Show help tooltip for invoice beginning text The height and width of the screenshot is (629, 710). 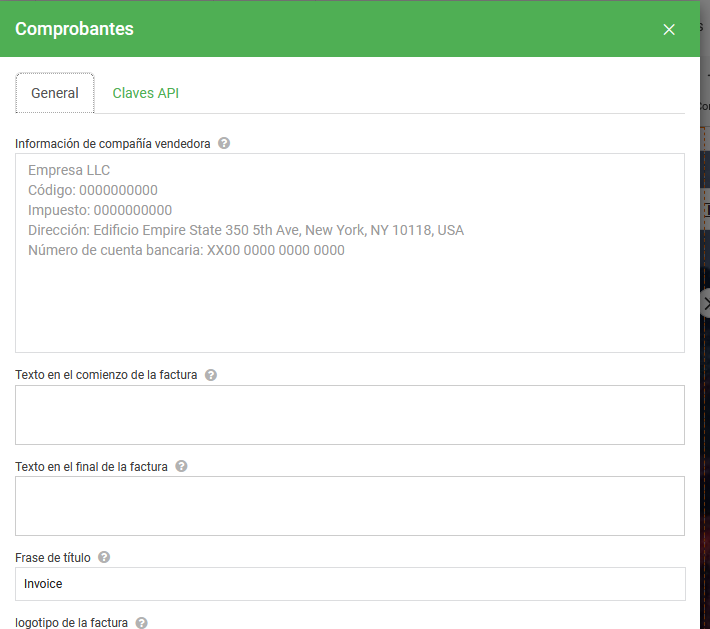pos(211,375)
